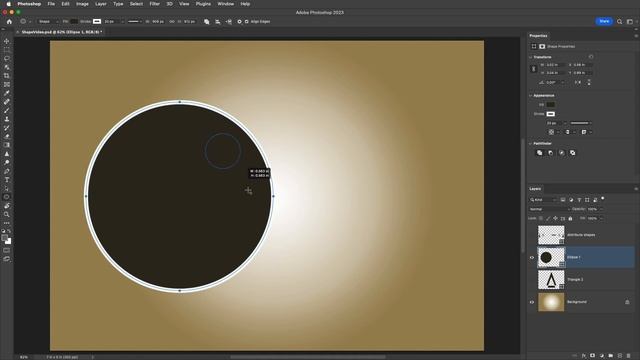This screenshot has width=640, height=360.
Task: Select the Eraser tool
Action: click(x=7, y=136)
